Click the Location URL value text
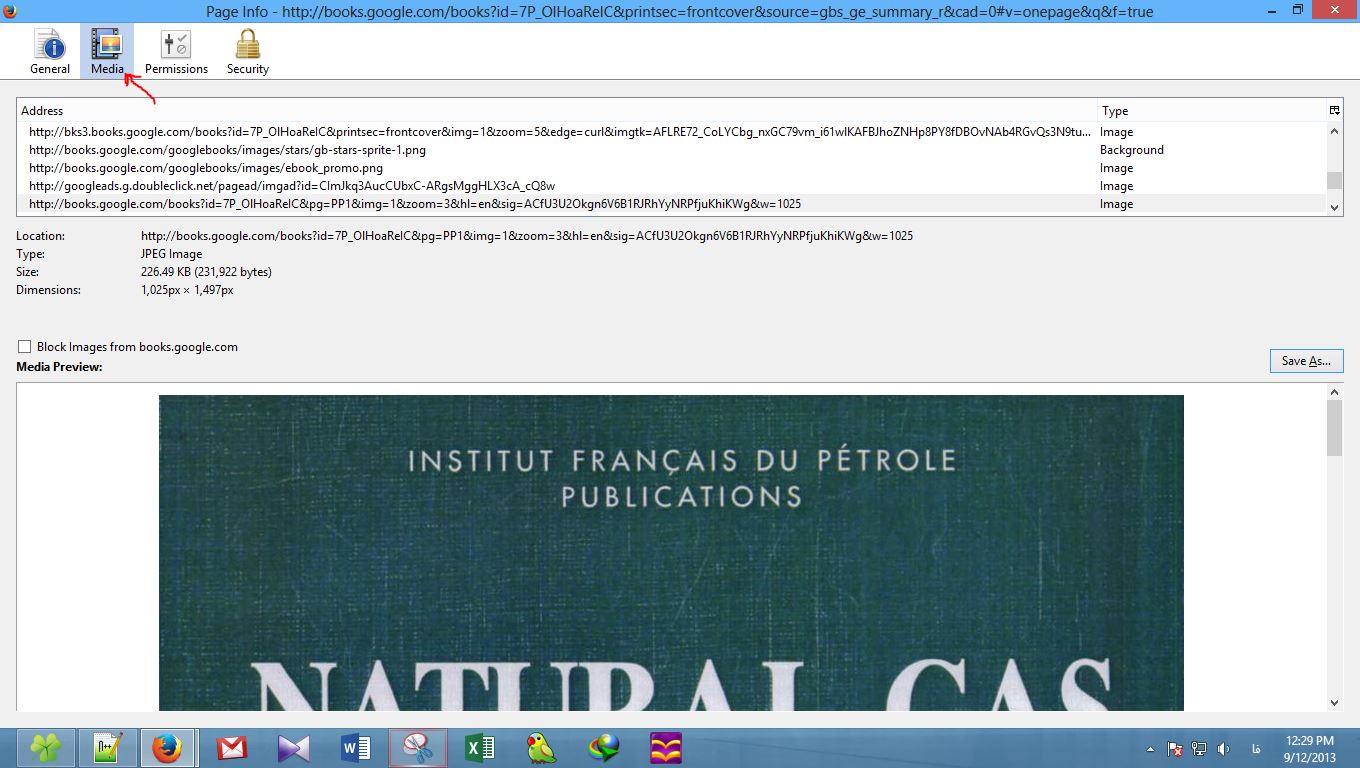Viewport: 1360px width, 768px height. [527, 236]
